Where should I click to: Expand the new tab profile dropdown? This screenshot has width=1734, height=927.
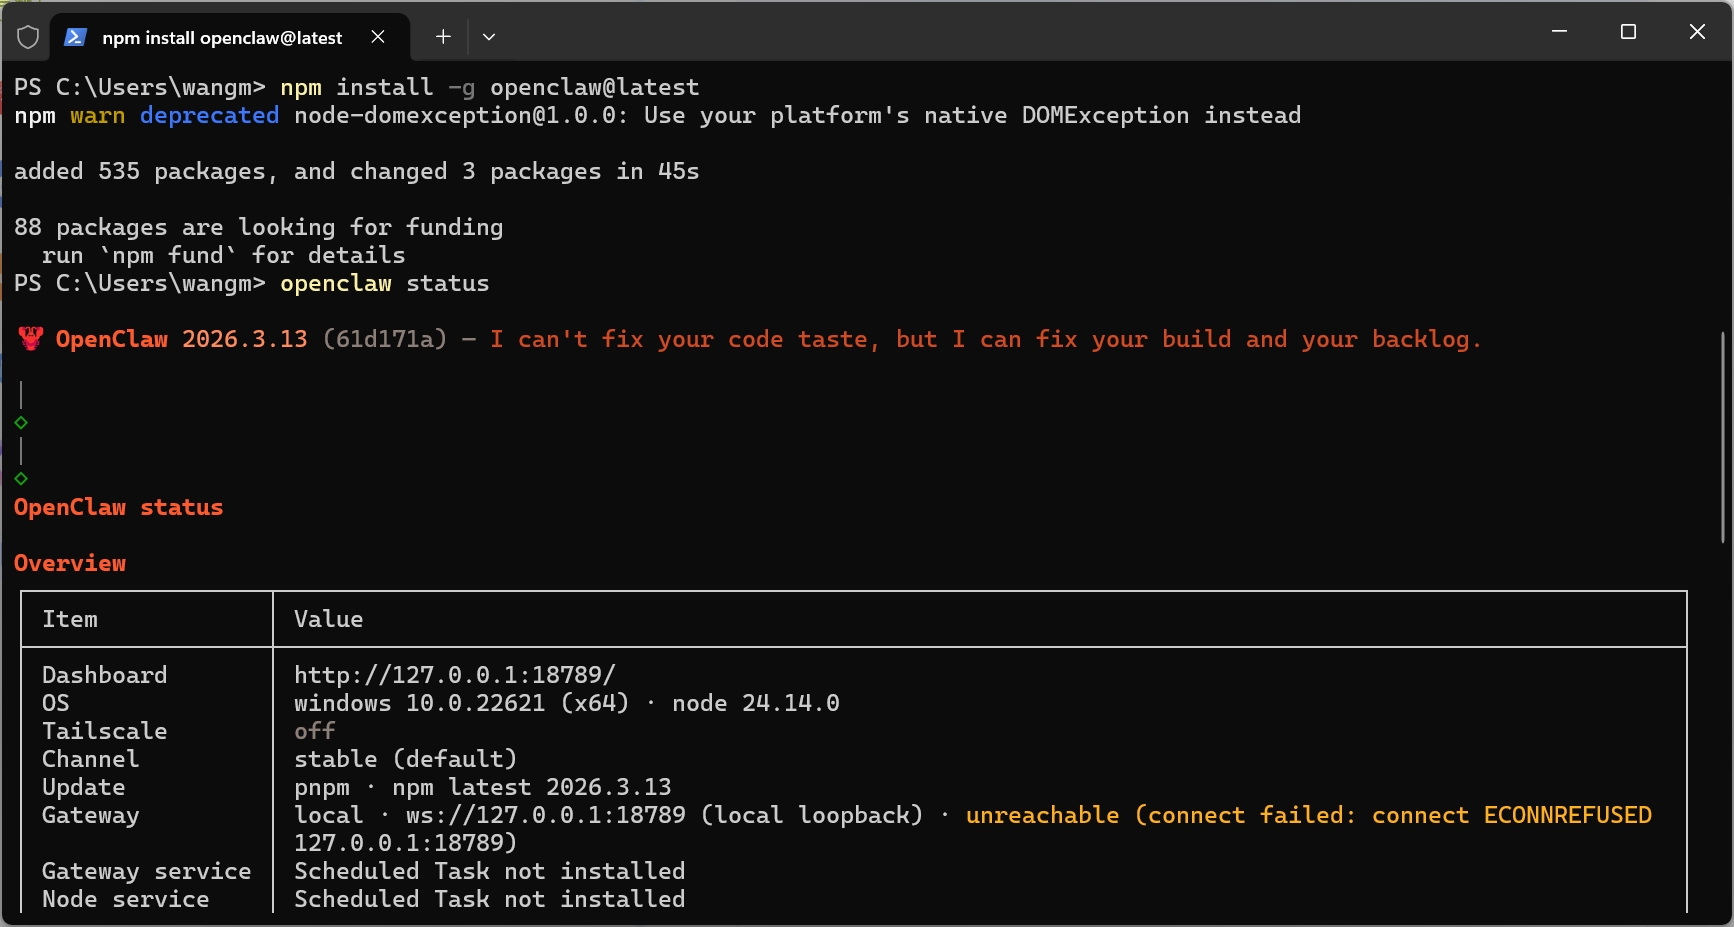[489, 37]
